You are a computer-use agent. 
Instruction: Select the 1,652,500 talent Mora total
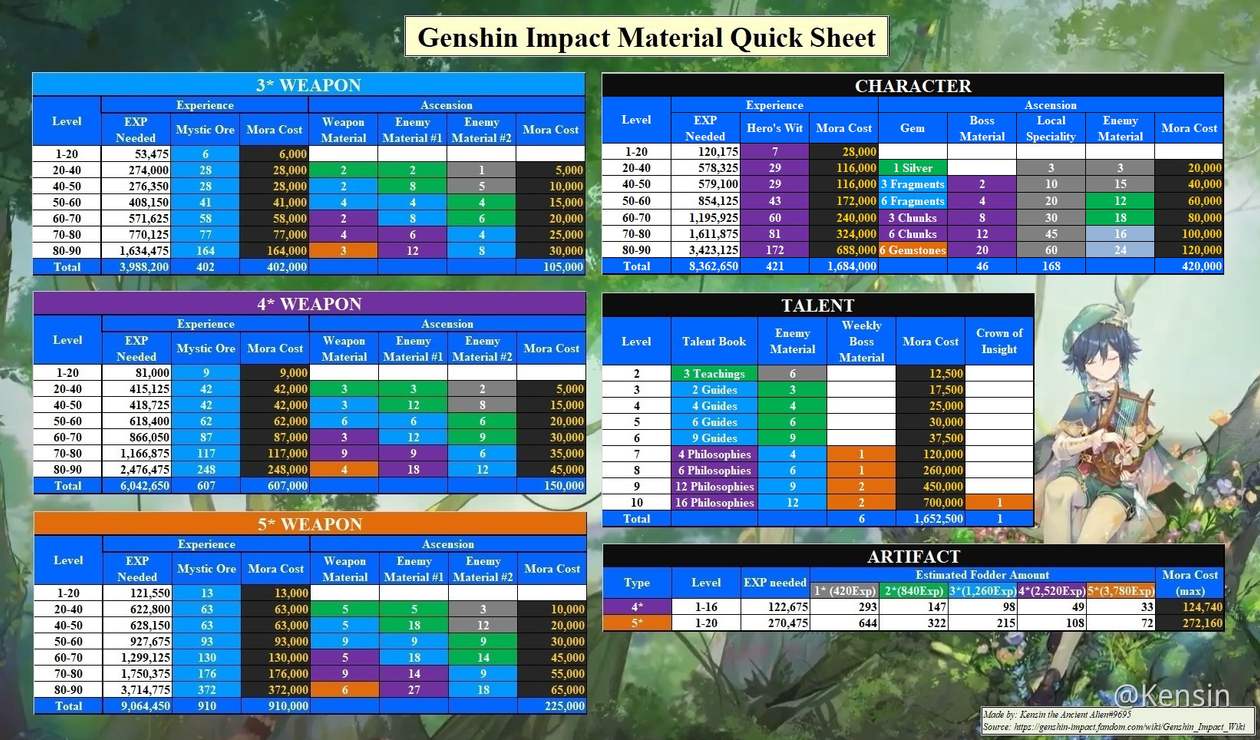[x=931, y=518]
